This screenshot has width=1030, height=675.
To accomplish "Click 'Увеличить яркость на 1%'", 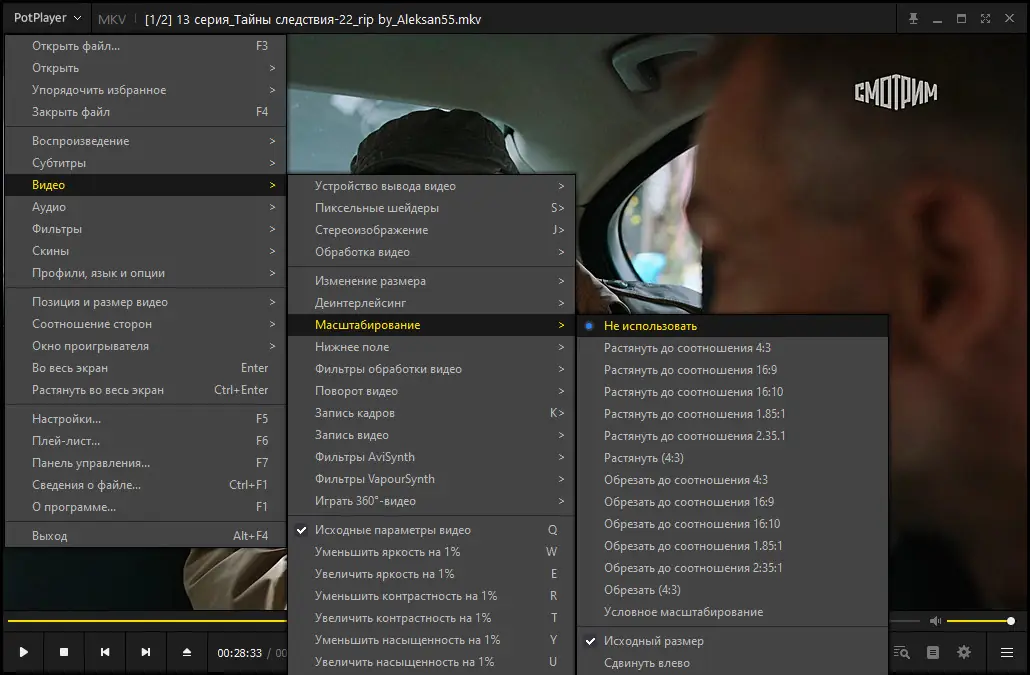I will pos(384,574).
